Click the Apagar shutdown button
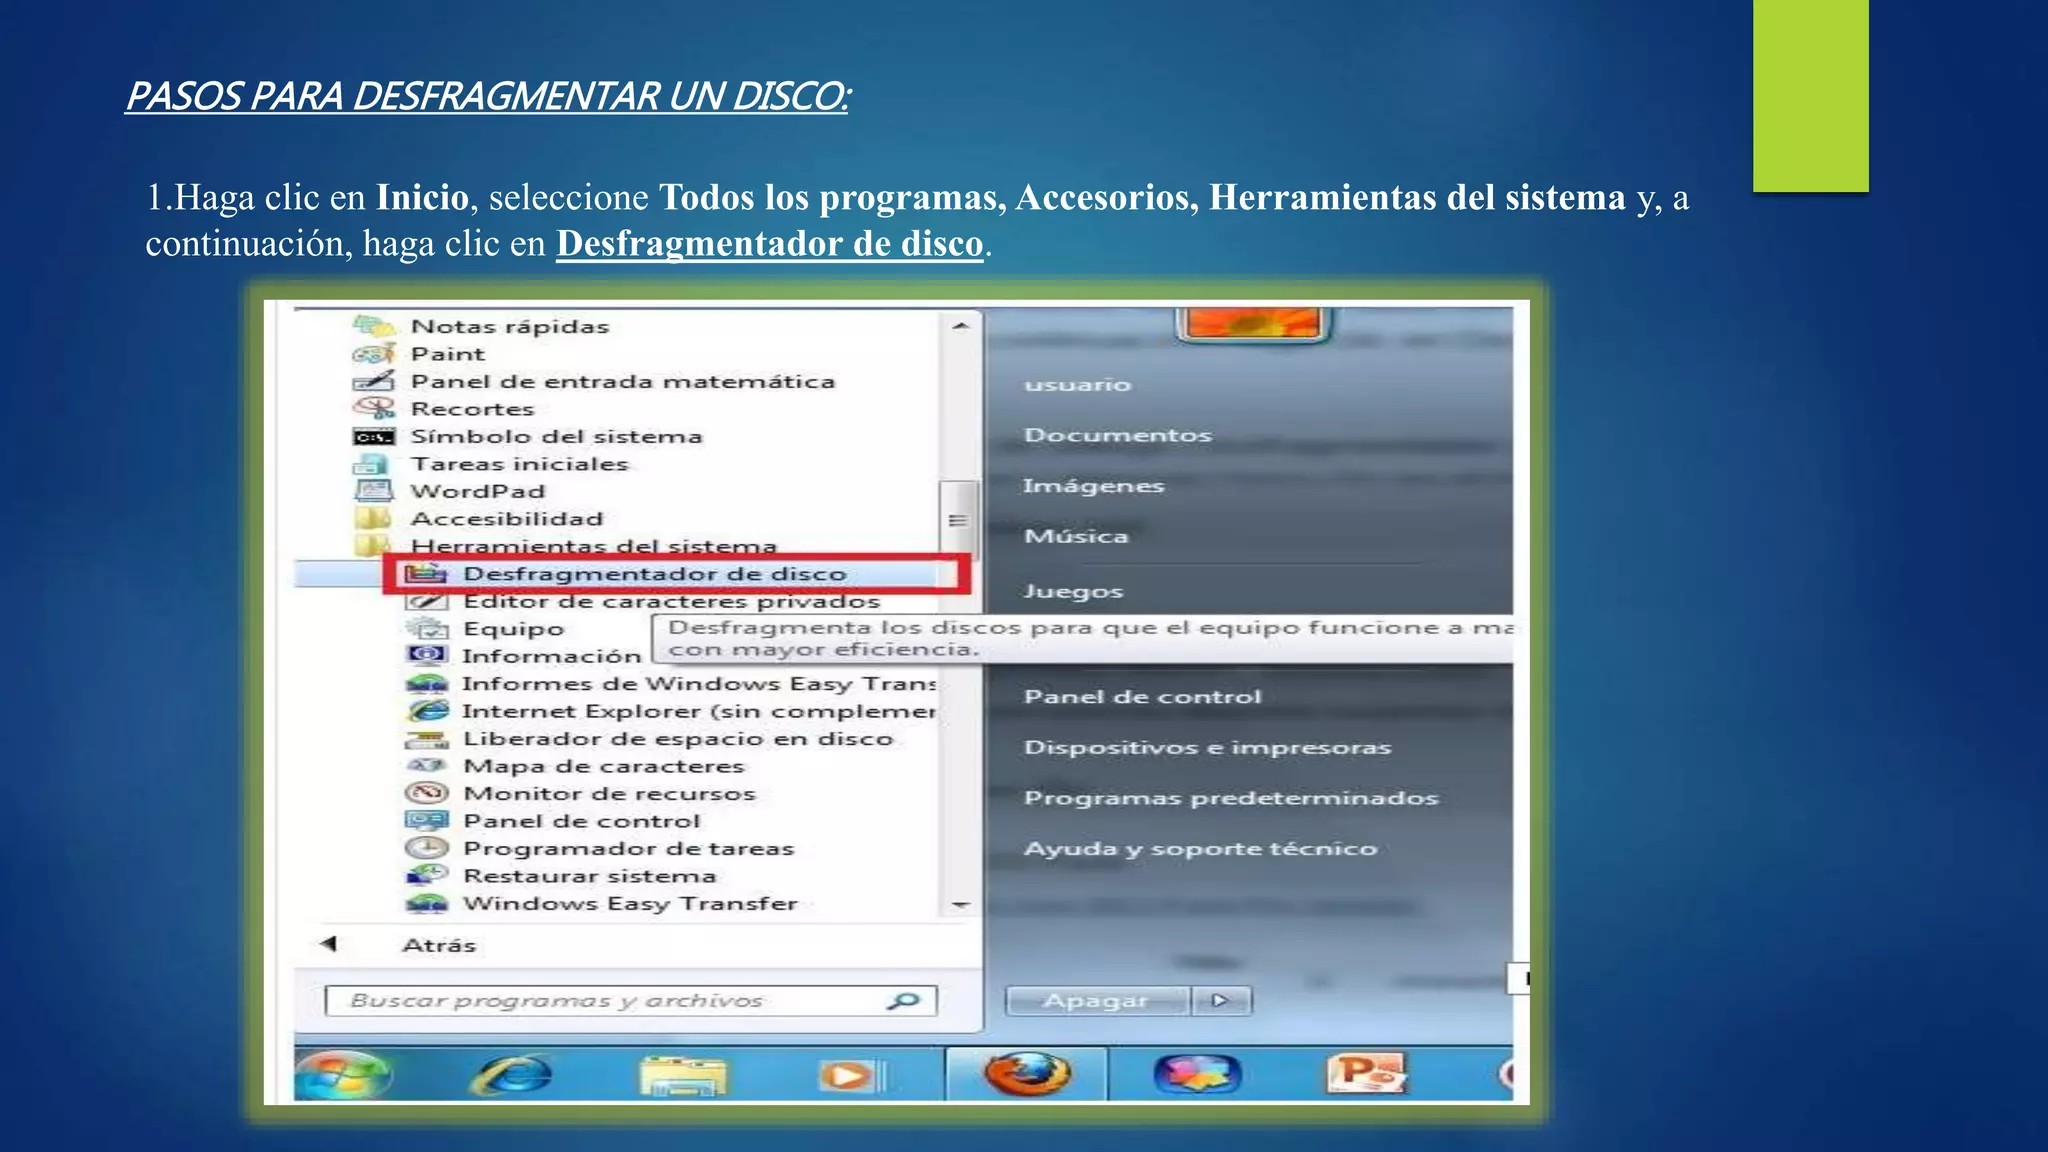 pos(1098,1000)
